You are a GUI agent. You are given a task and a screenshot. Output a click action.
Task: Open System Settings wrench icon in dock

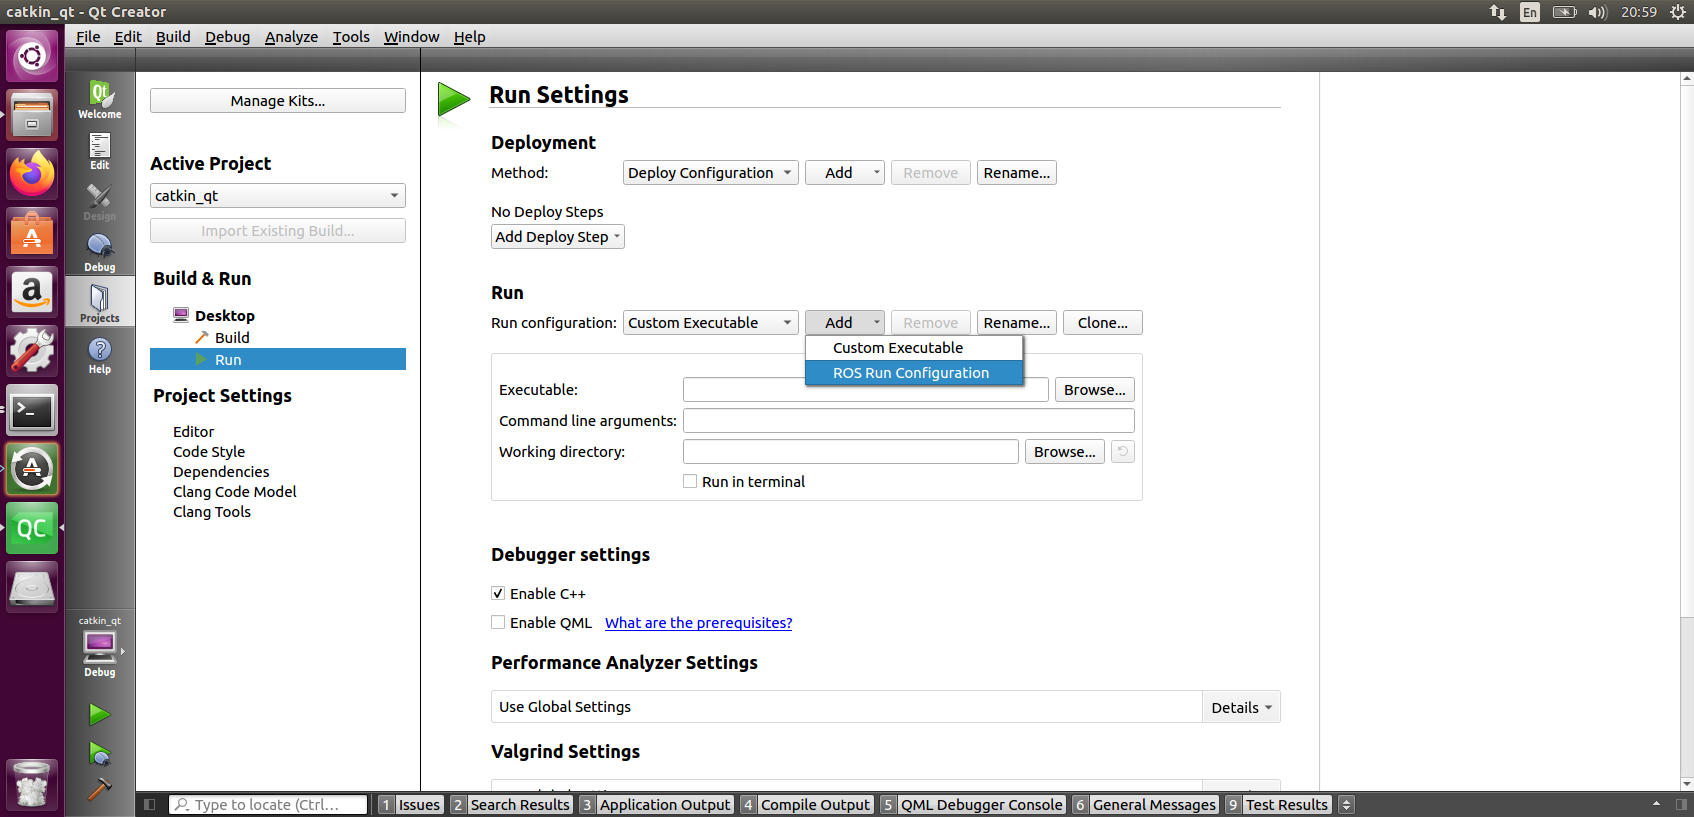pos(32,351)
